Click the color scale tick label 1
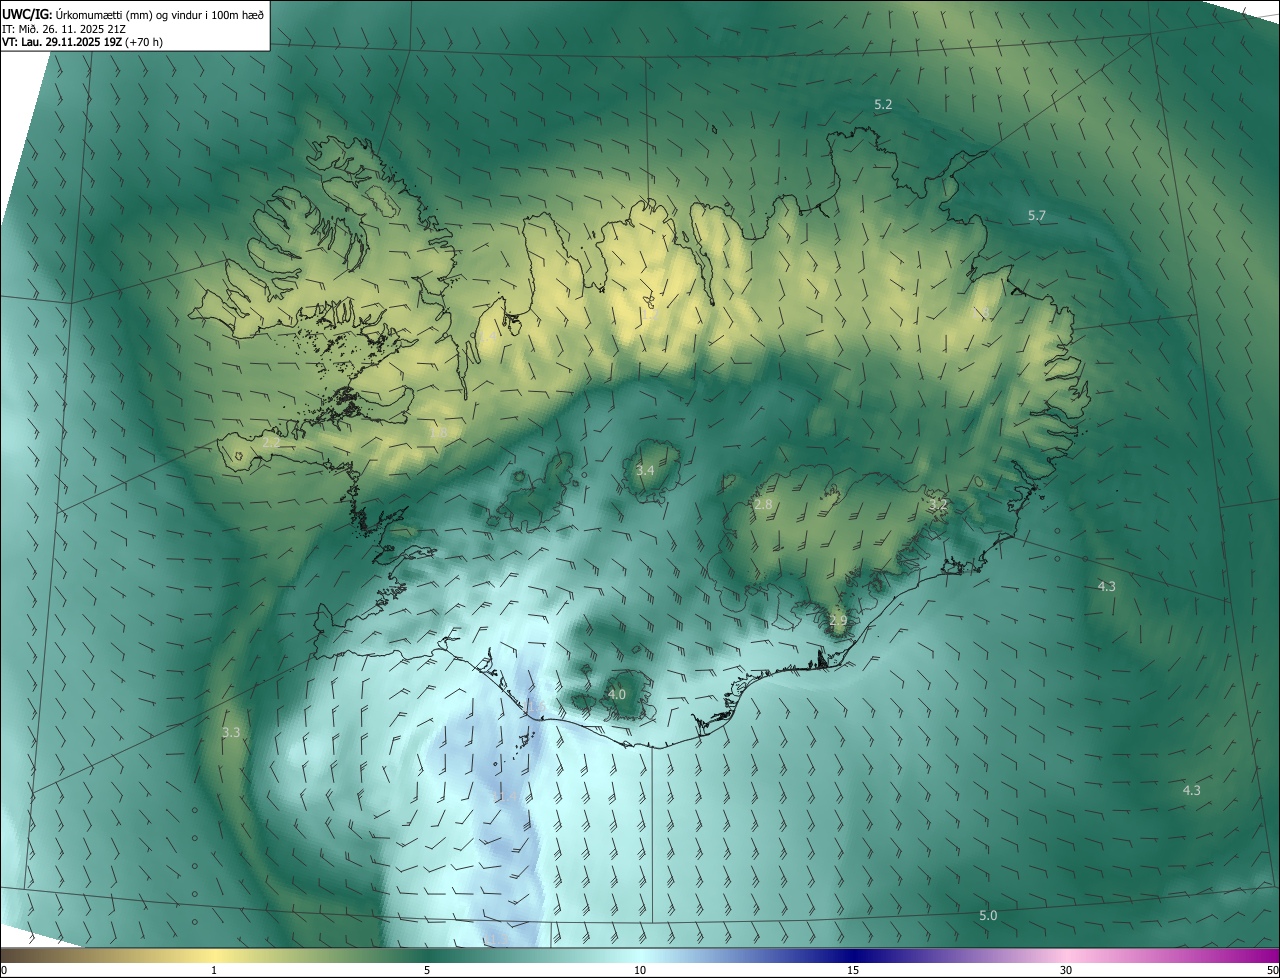Viewport: 1280px width, 978px height. (214, 970)
